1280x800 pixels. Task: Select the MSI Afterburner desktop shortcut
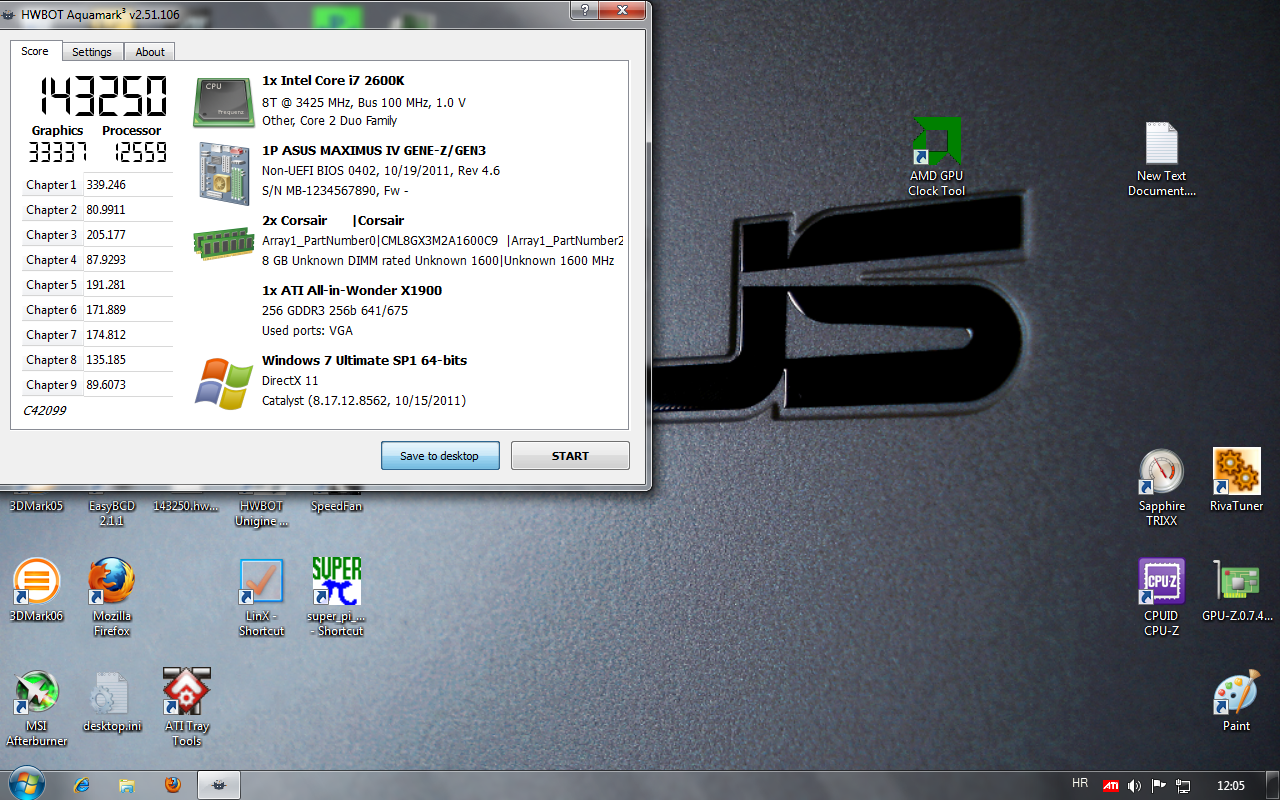tap(37, 708)
